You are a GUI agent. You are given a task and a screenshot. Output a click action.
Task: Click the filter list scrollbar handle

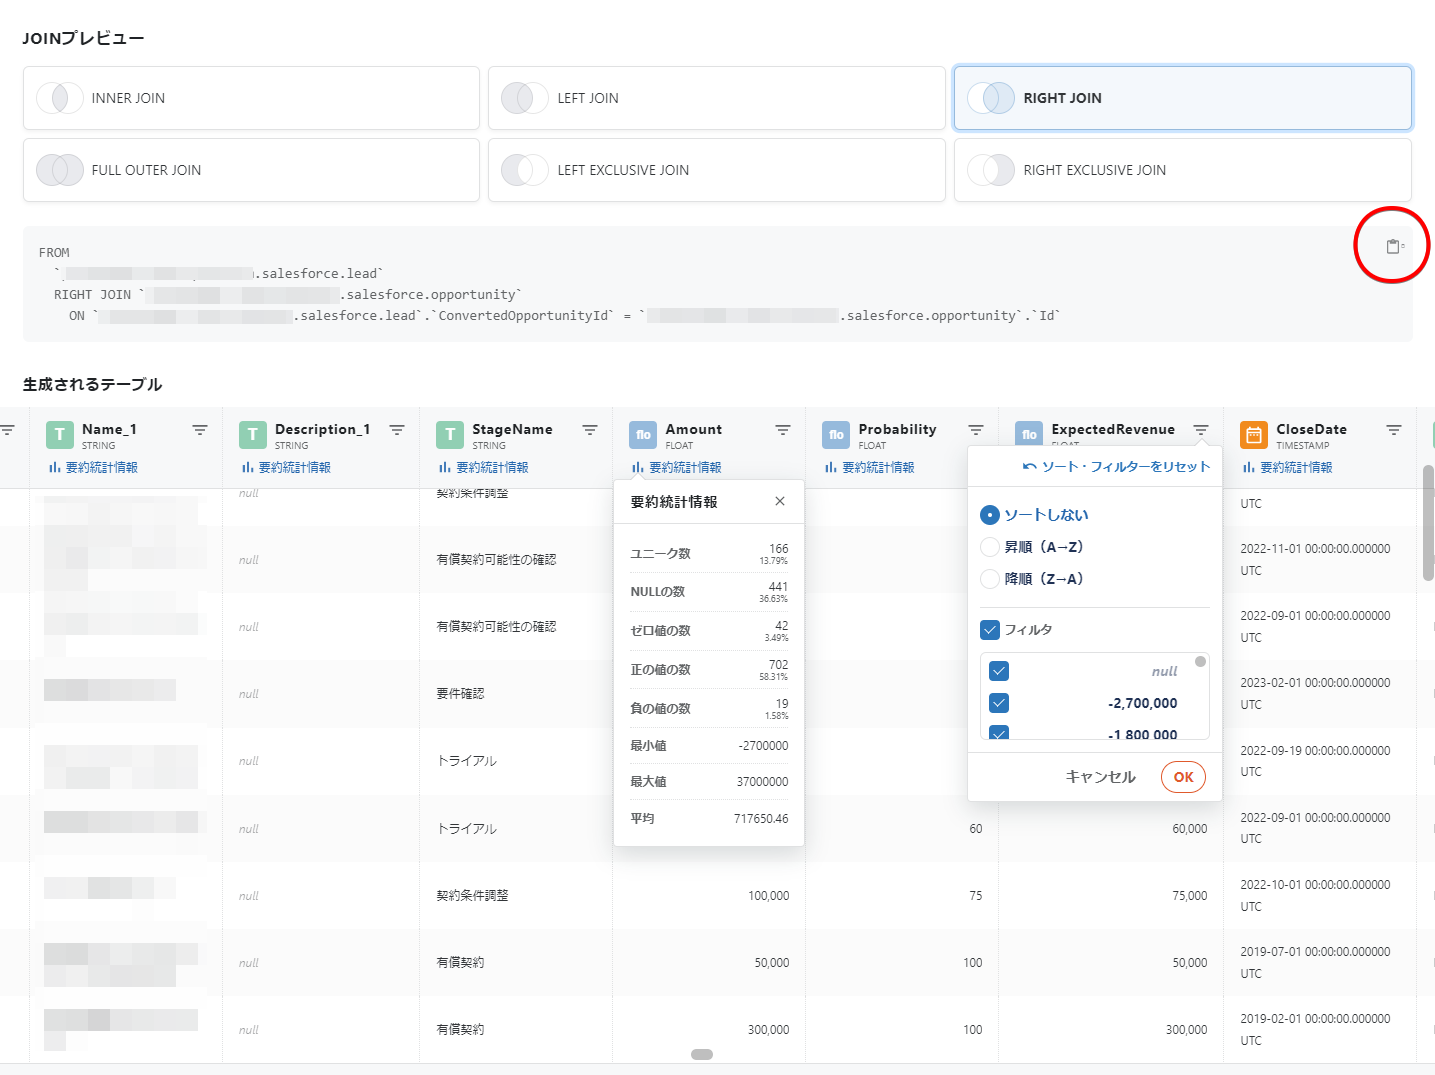tap(1201, 662)
